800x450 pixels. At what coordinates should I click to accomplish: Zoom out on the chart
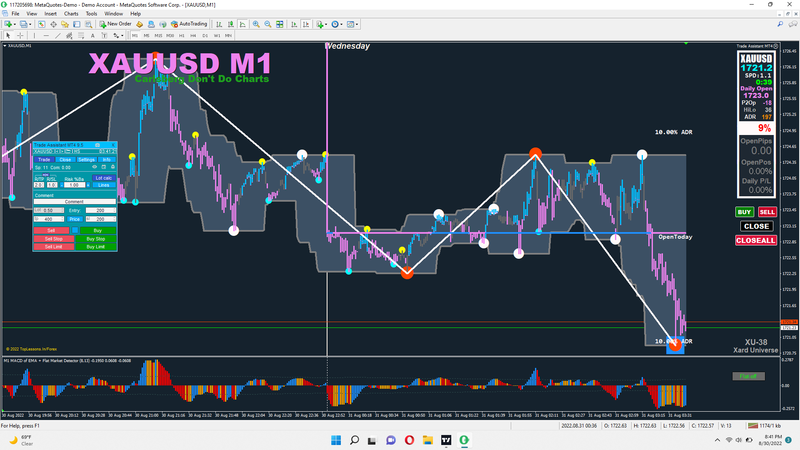tap(268, 24)
